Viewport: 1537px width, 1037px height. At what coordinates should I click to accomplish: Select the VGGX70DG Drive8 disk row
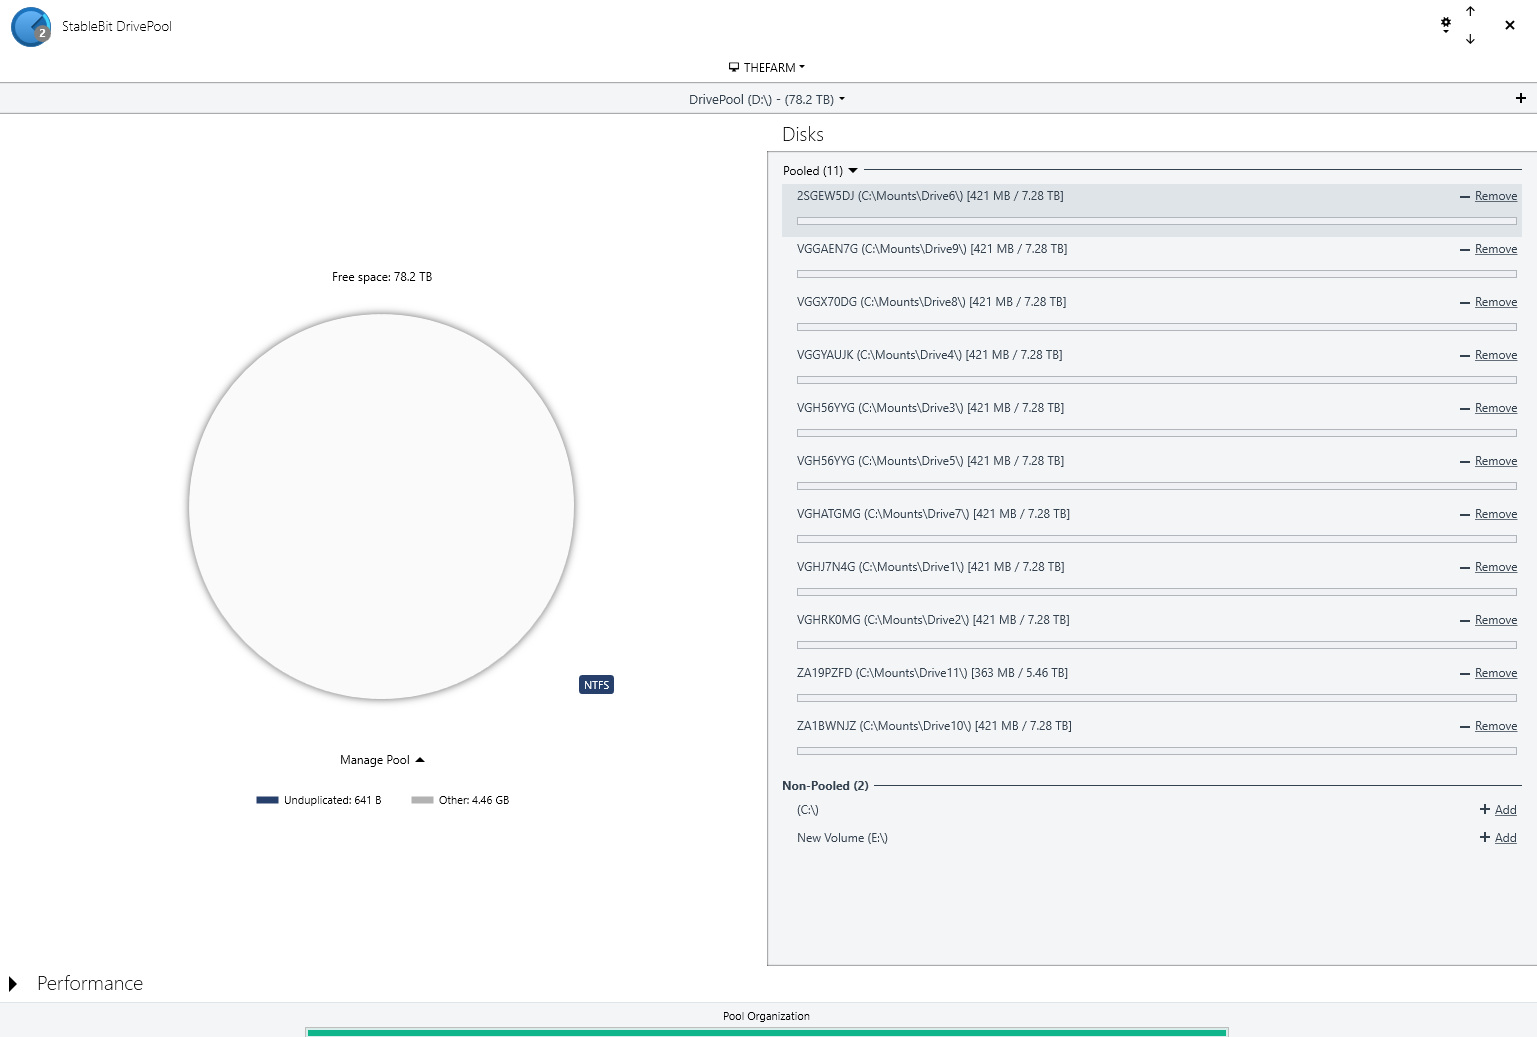(x=1152, y=316)
